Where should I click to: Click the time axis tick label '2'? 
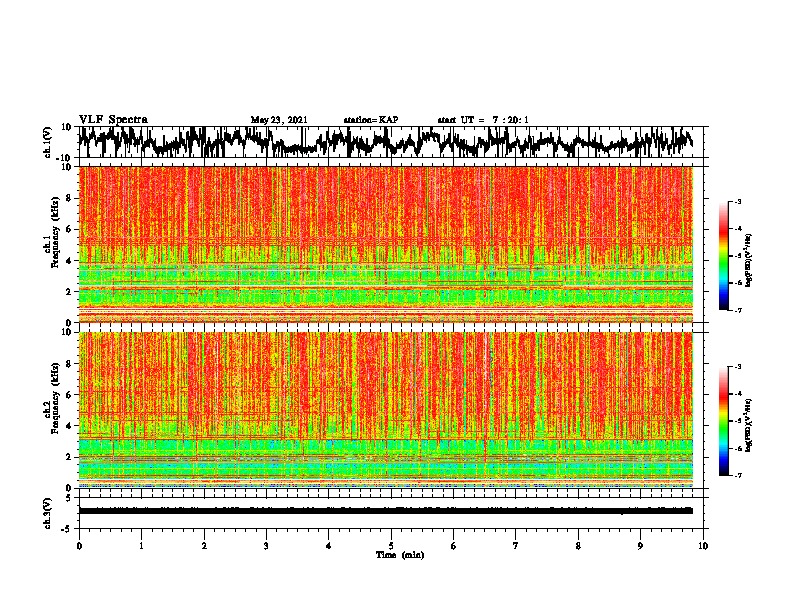pyautogui.click(x=204, y=546)
